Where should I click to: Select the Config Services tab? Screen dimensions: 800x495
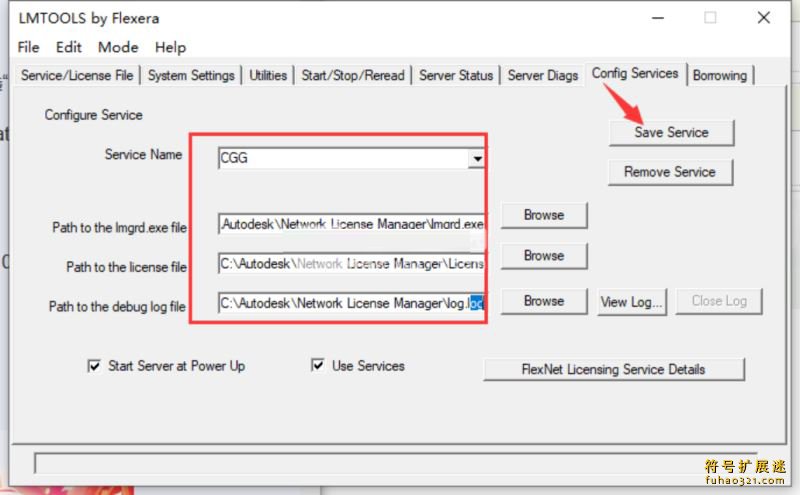click(x=635, y=73)
